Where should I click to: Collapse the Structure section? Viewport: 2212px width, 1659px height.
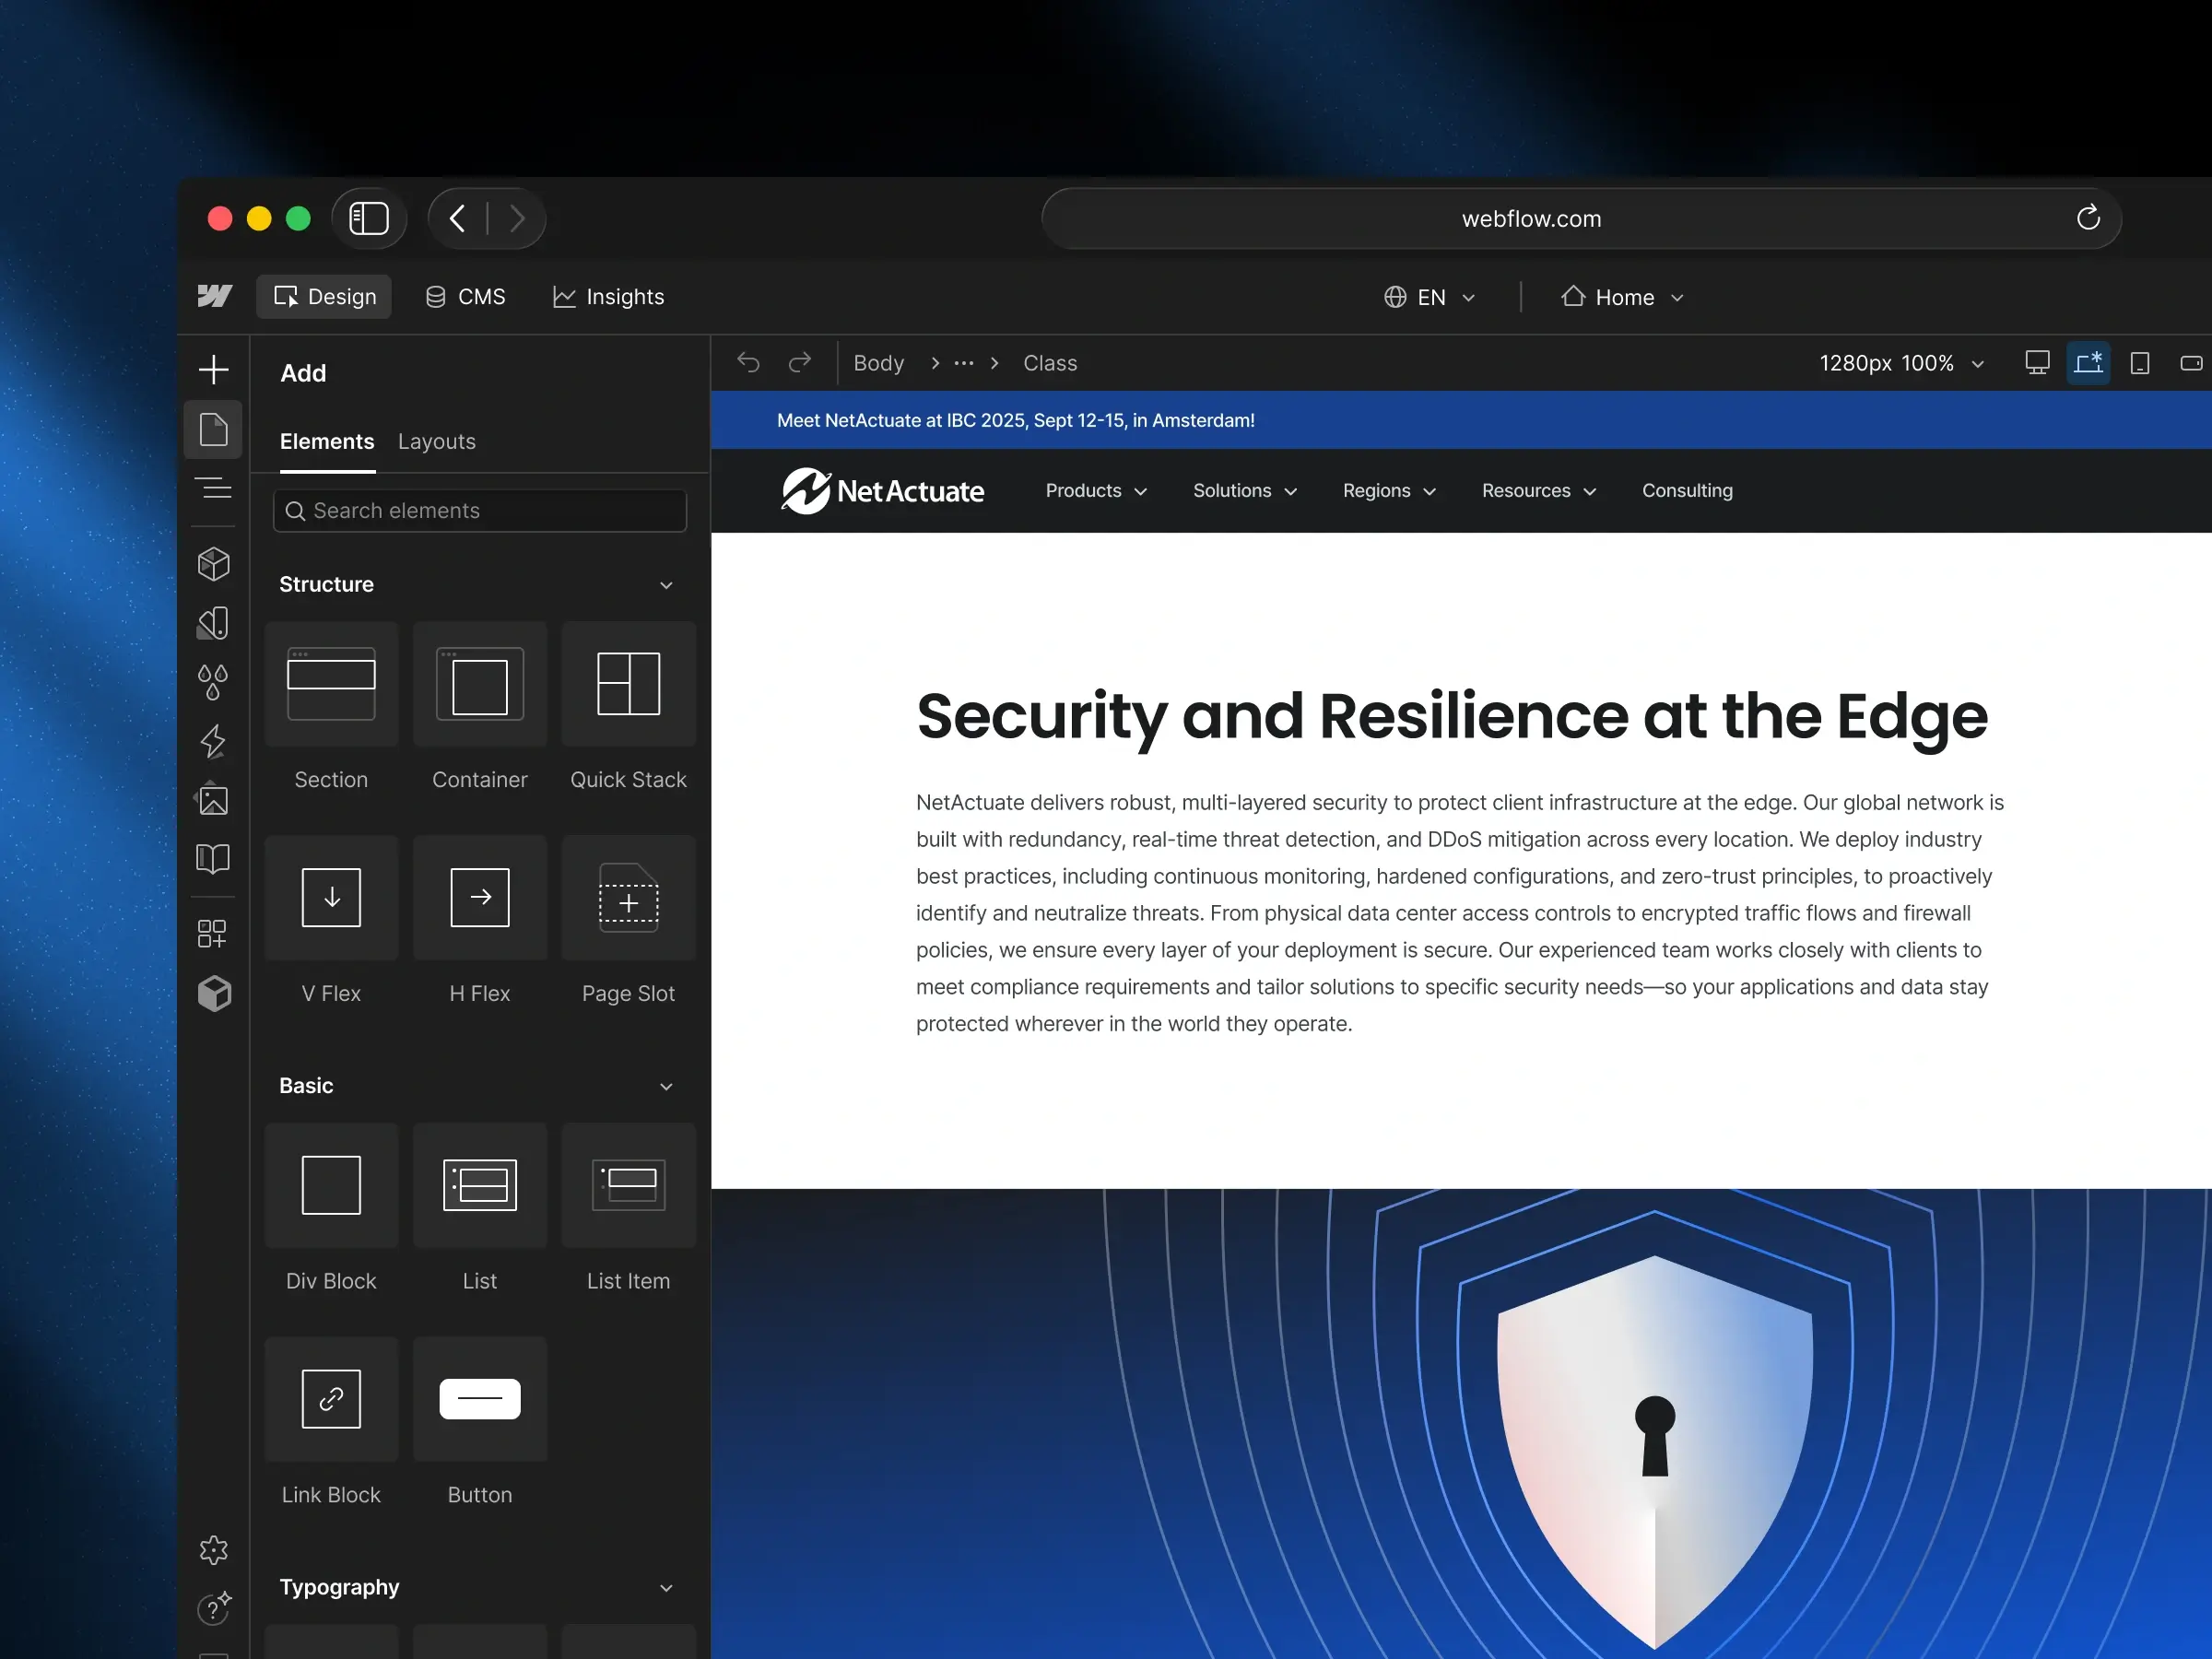pos(666,585)
